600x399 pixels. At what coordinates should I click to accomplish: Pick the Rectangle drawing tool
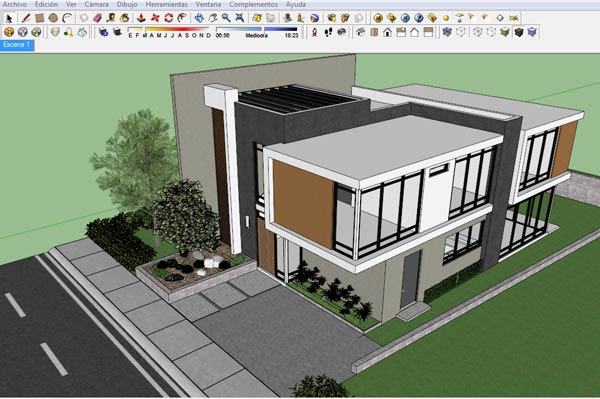[39, 18]
